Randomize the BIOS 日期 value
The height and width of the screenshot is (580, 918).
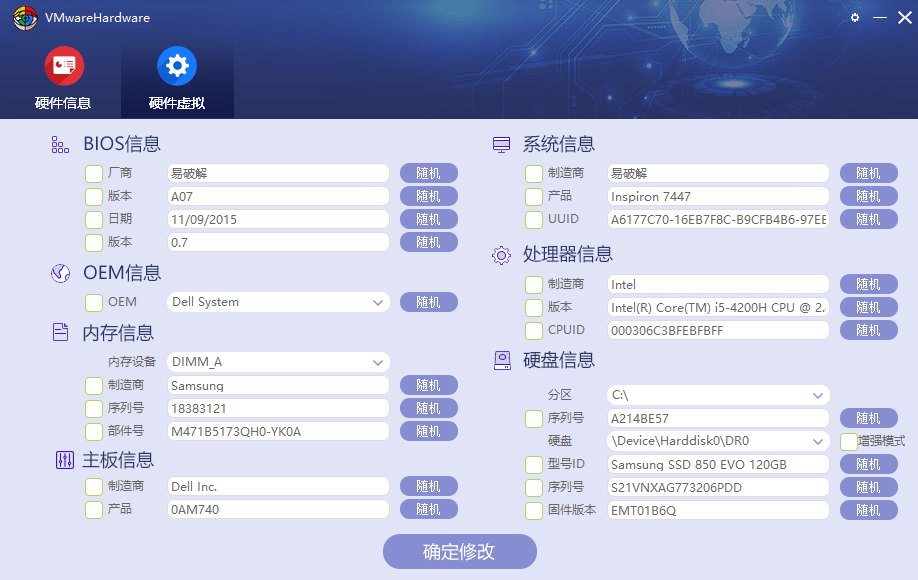[429, 219]
